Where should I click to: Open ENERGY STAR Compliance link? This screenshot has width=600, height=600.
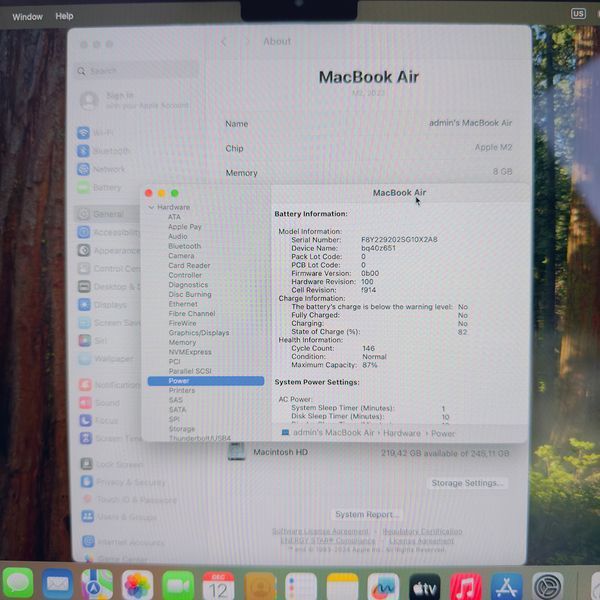pyautogui.click(x=328, y=541)
